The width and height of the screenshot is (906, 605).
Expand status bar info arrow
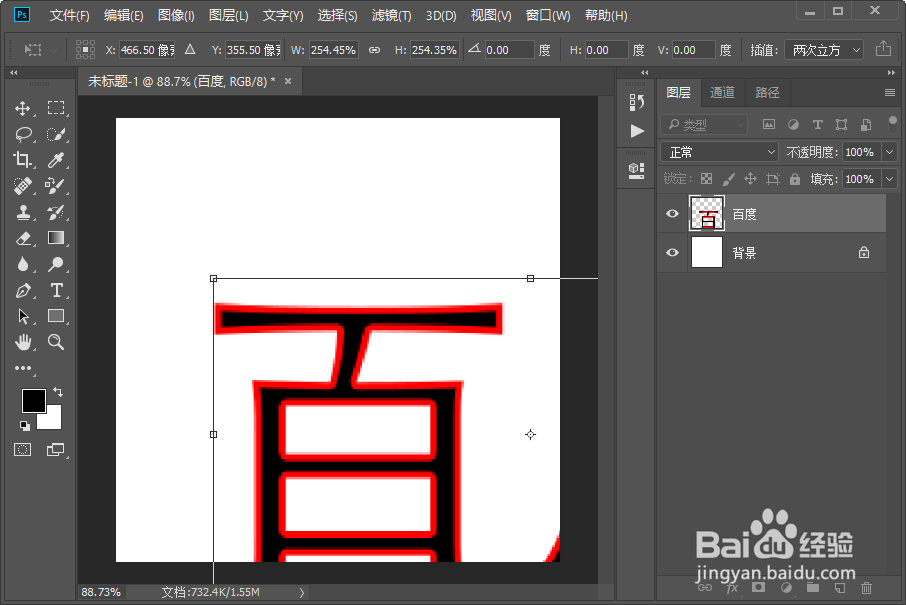click(x=302, y=592)
